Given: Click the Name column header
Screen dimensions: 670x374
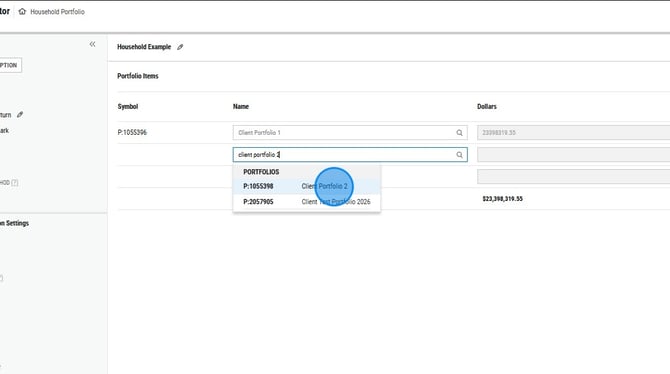Looking at the screenshot, I should [x=241, y=106].
